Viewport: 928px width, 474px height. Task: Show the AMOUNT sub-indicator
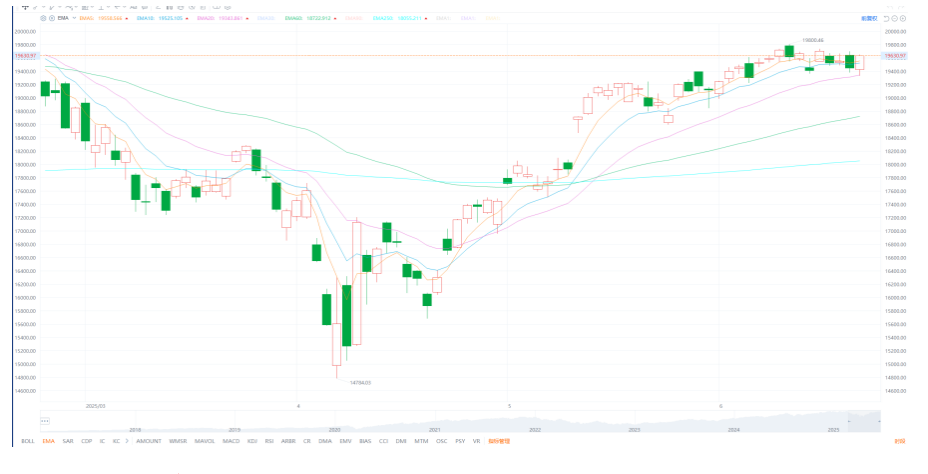(x=149, y=441)
